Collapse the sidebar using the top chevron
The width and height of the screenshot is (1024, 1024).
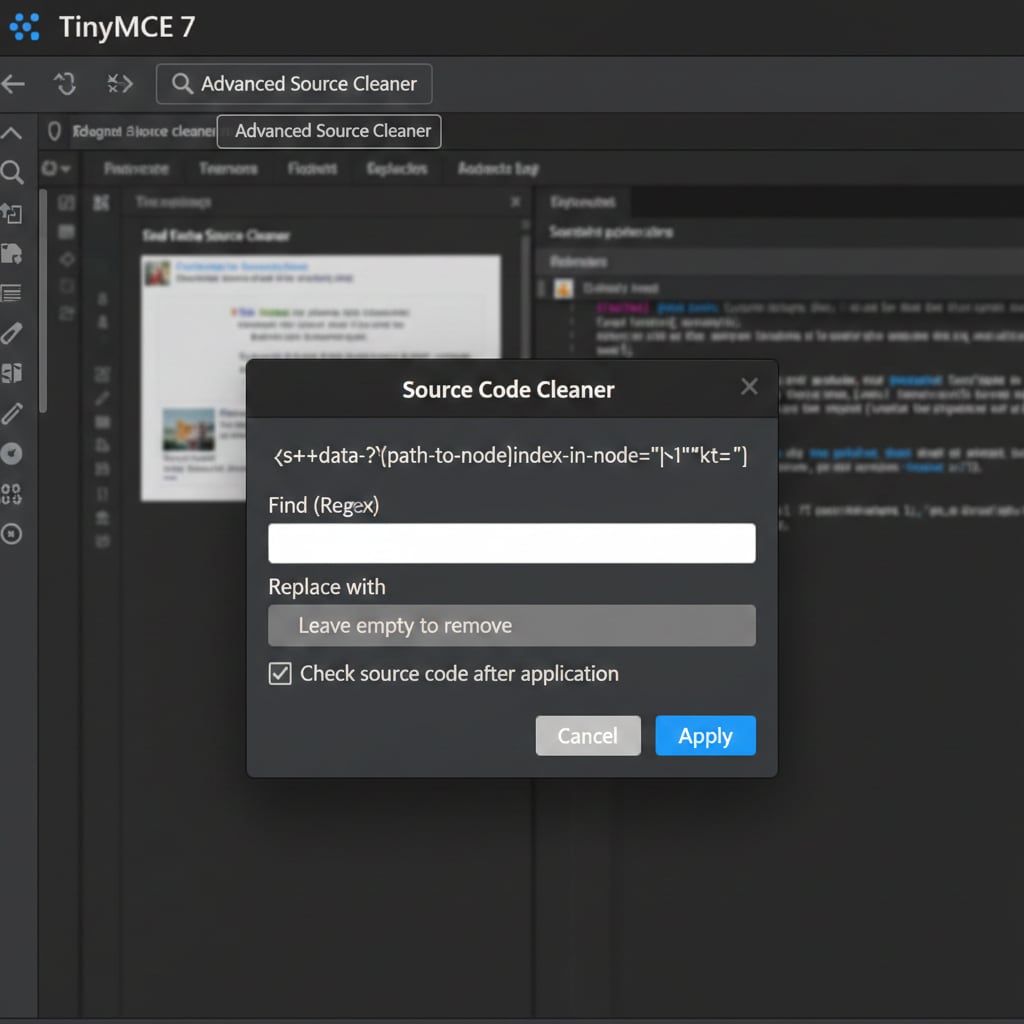(x=12, y=133)
